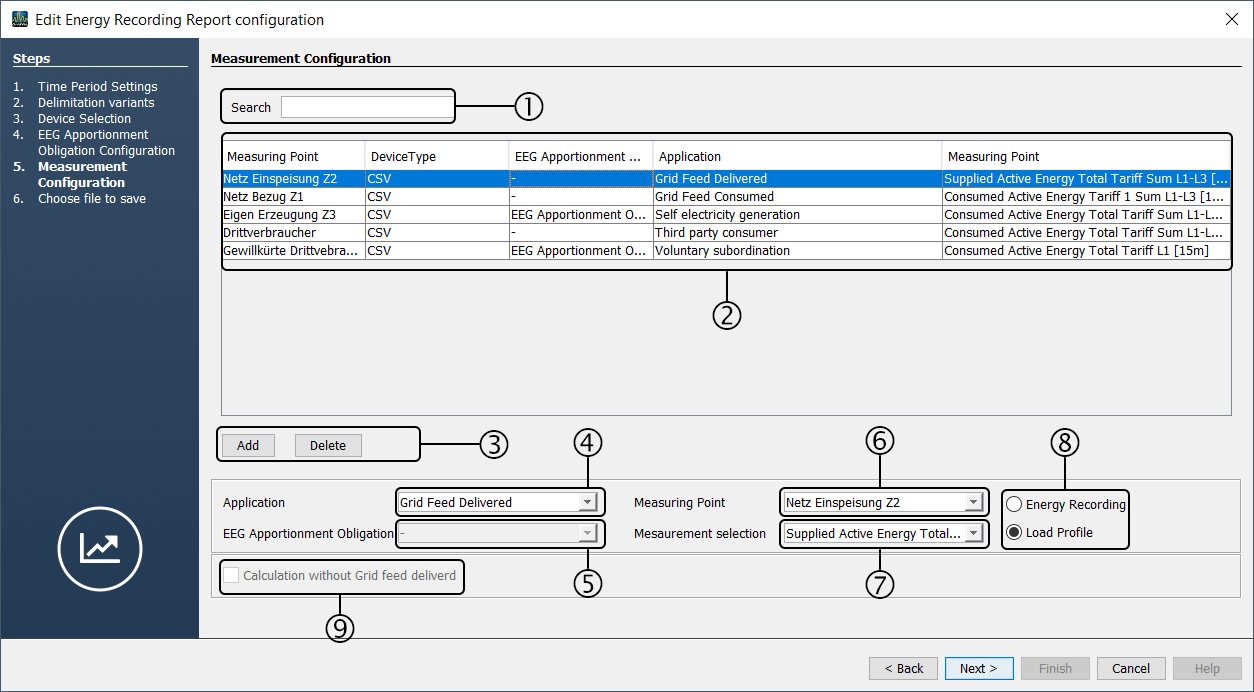Image resolution: width=1254 pixels, height=692 pixels.
Task: Click the Delete button
Action: 328,446
